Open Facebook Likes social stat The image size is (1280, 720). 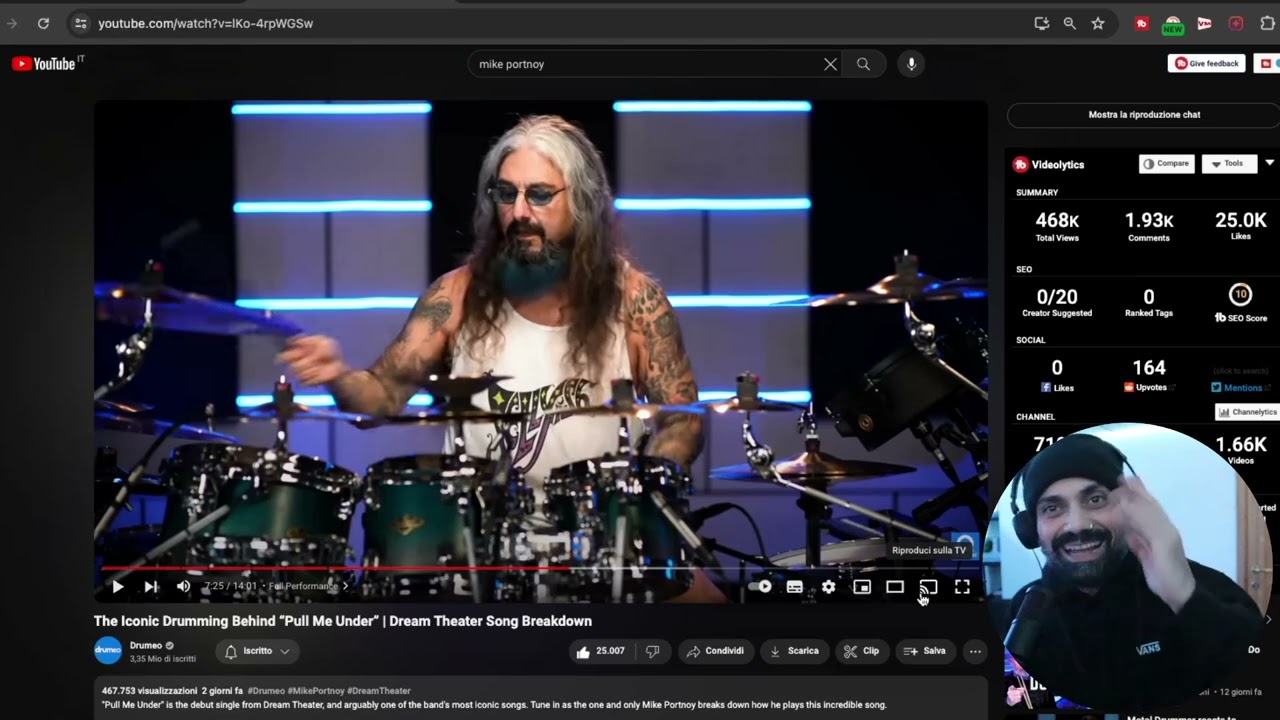pos(1057,375)
